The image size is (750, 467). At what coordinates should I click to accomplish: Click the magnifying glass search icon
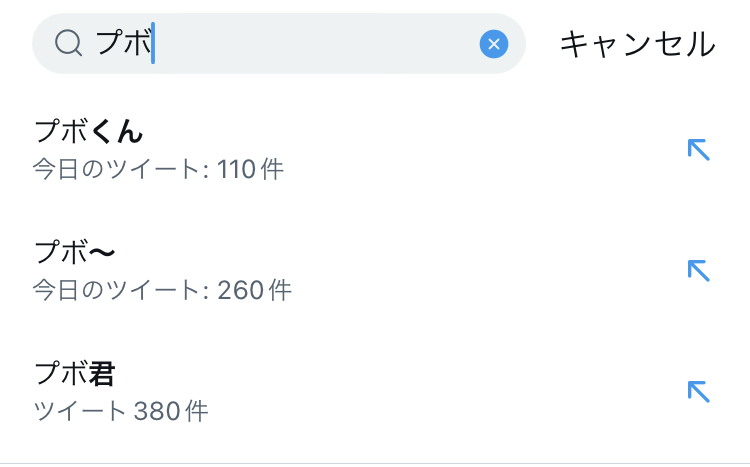click(x=68, y=44)
